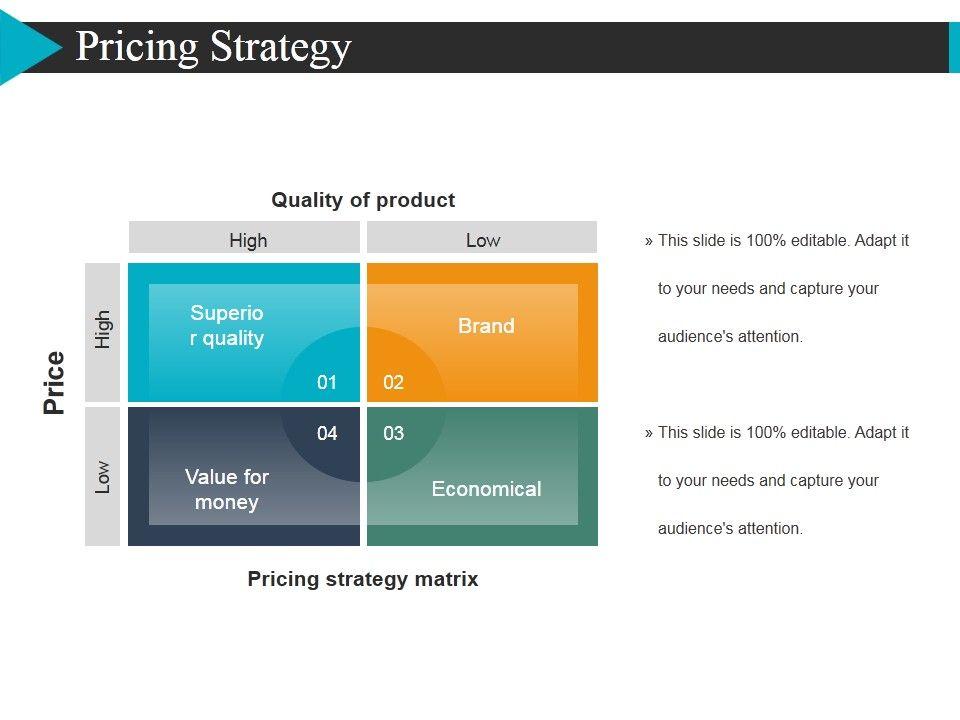Select the Pricing strategy matrix caption
This screenshot has height=720, width=960.
point(363,579)
